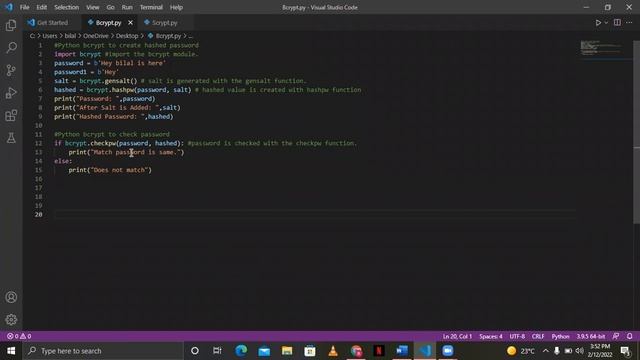
Task: Open the Help menu
Action: tap(176, 7)
